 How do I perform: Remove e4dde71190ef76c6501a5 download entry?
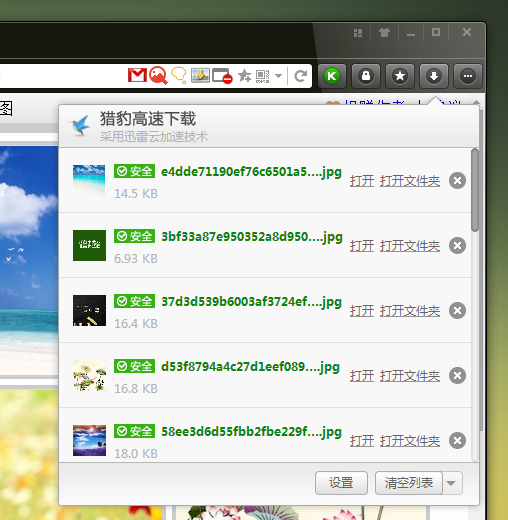(x=457, y=181)
